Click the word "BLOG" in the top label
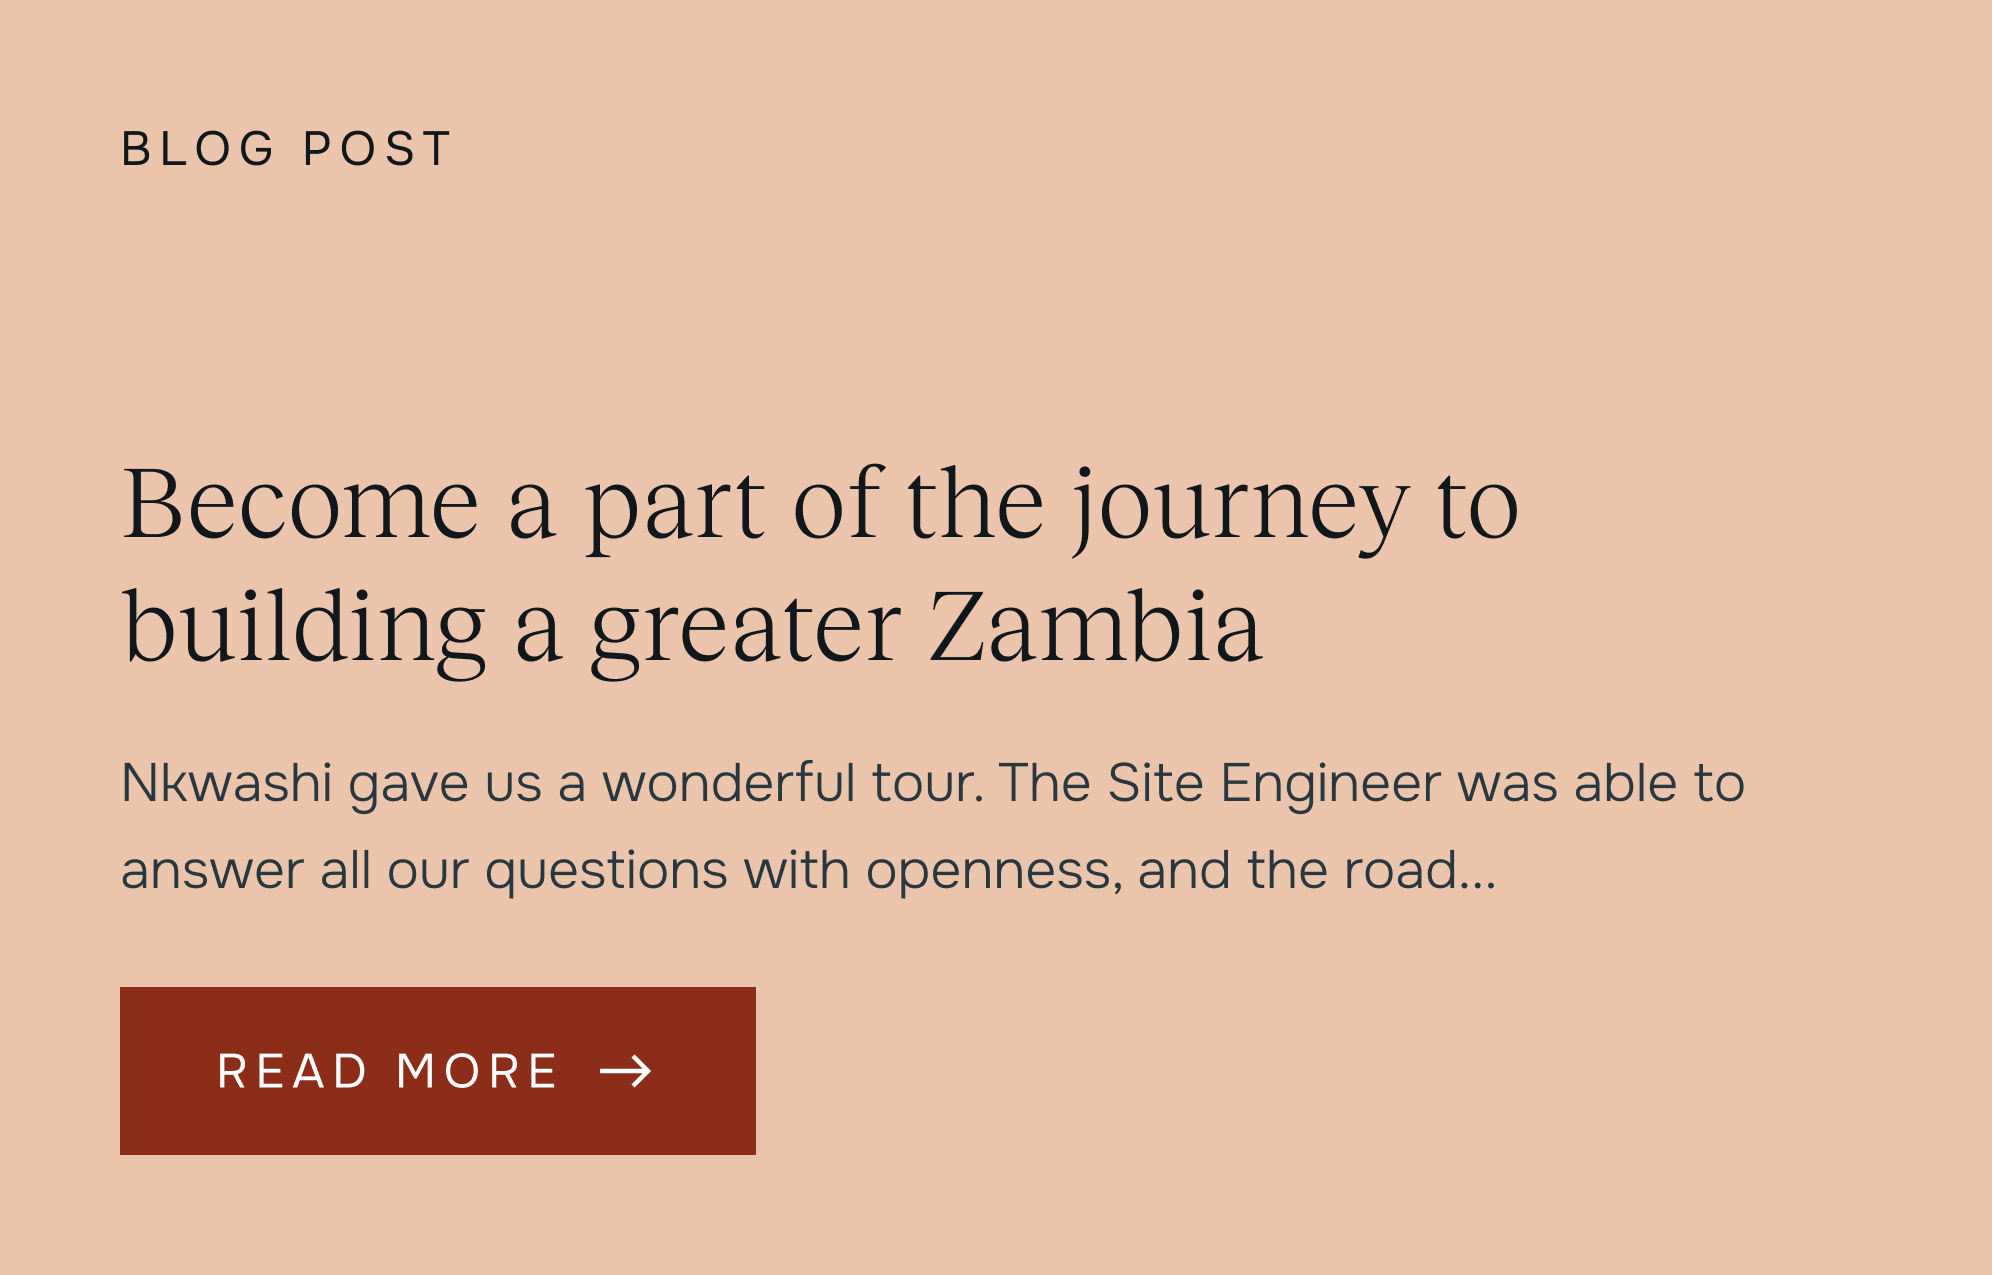The height and width of the screenshot is (1275, 1992). (x=198, y=149)
